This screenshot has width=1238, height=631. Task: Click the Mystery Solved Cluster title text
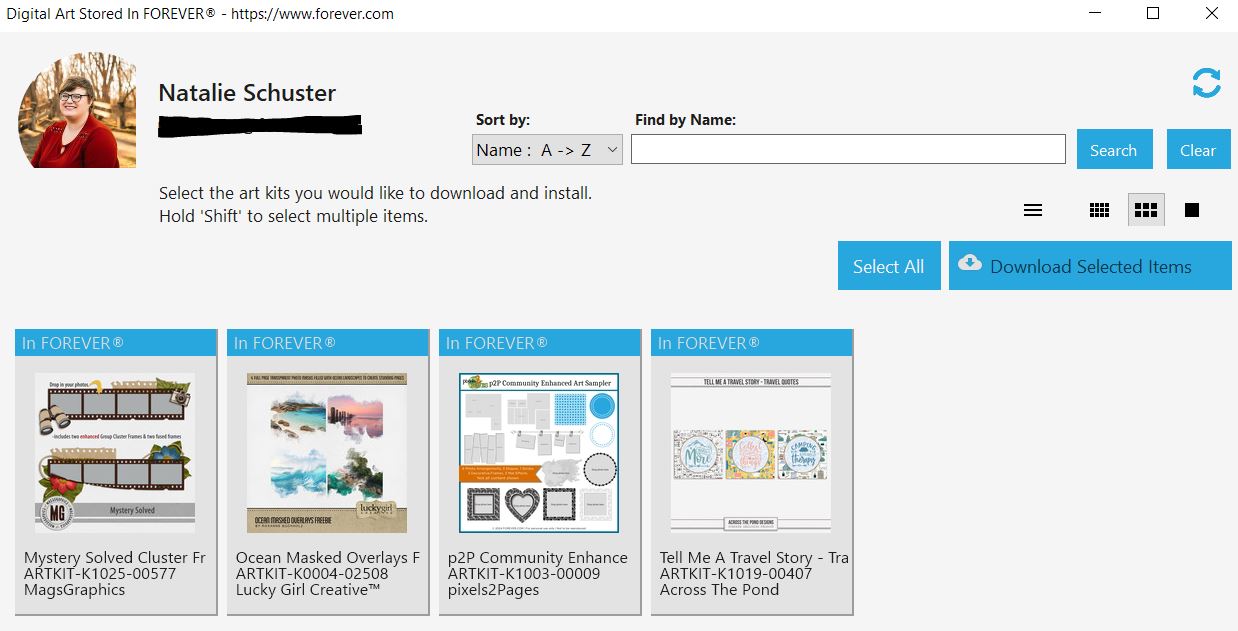click(115, 558)
